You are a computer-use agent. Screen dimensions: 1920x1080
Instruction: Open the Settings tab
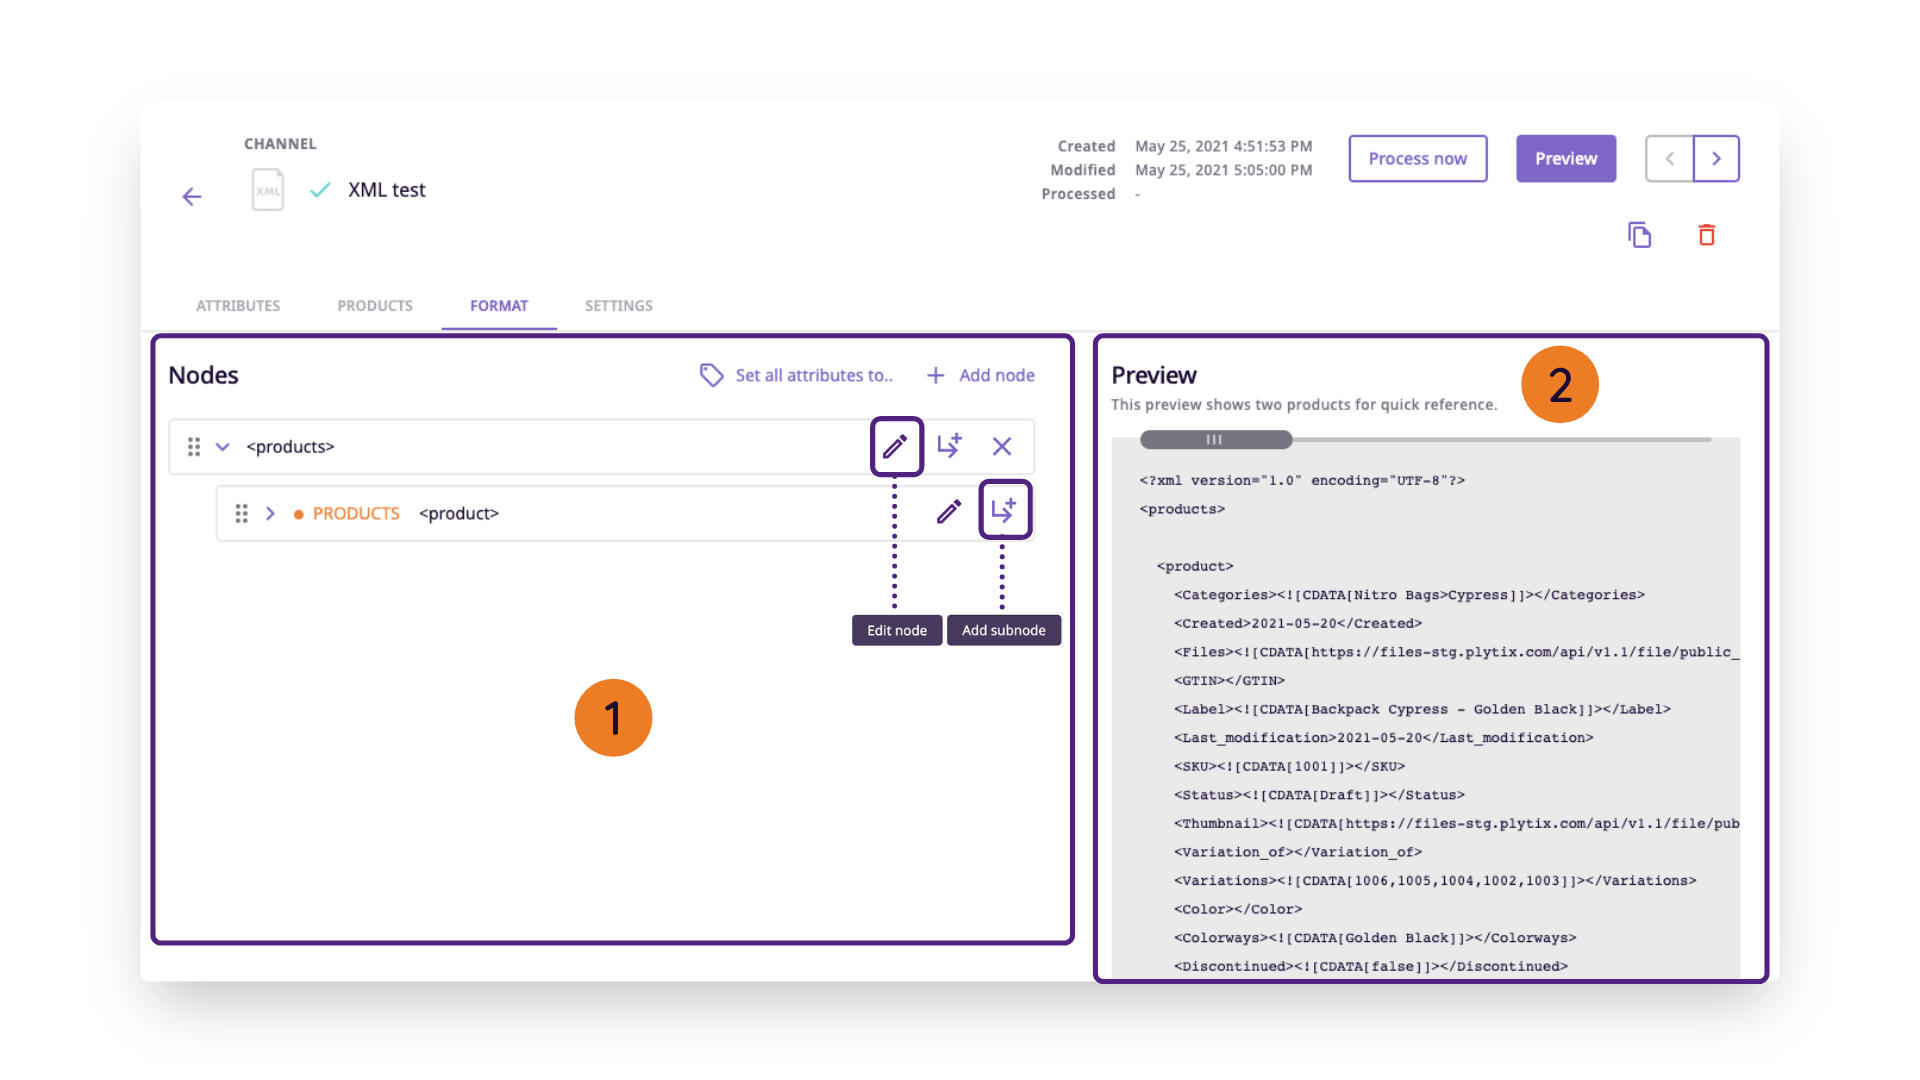pyautogui.click(x=618, y=306)
